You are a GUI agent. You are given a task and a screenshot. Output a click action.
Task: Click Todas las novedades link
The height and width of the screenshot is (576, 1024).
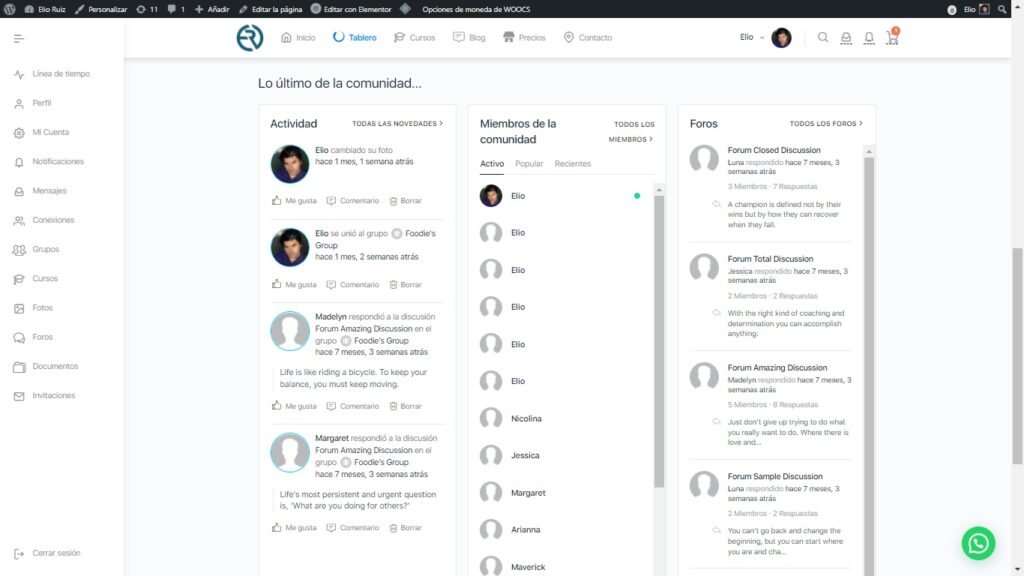click(x=398, y=123)
